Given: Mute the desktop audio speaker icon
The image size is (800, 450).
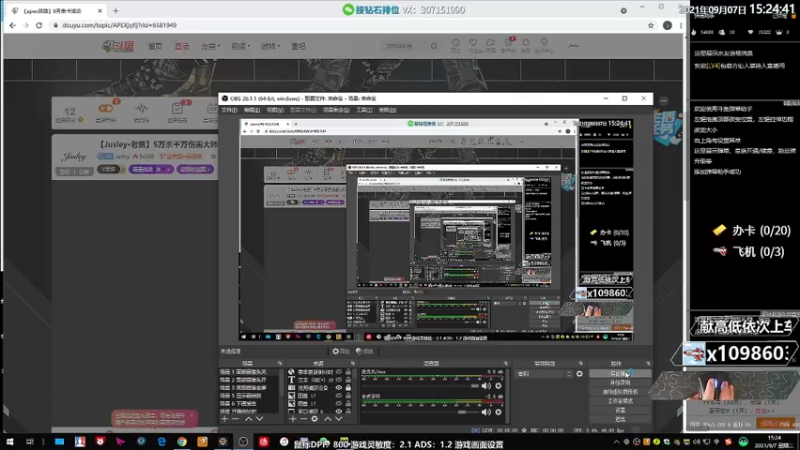Looking at the screenshot, I should point(486,411).
